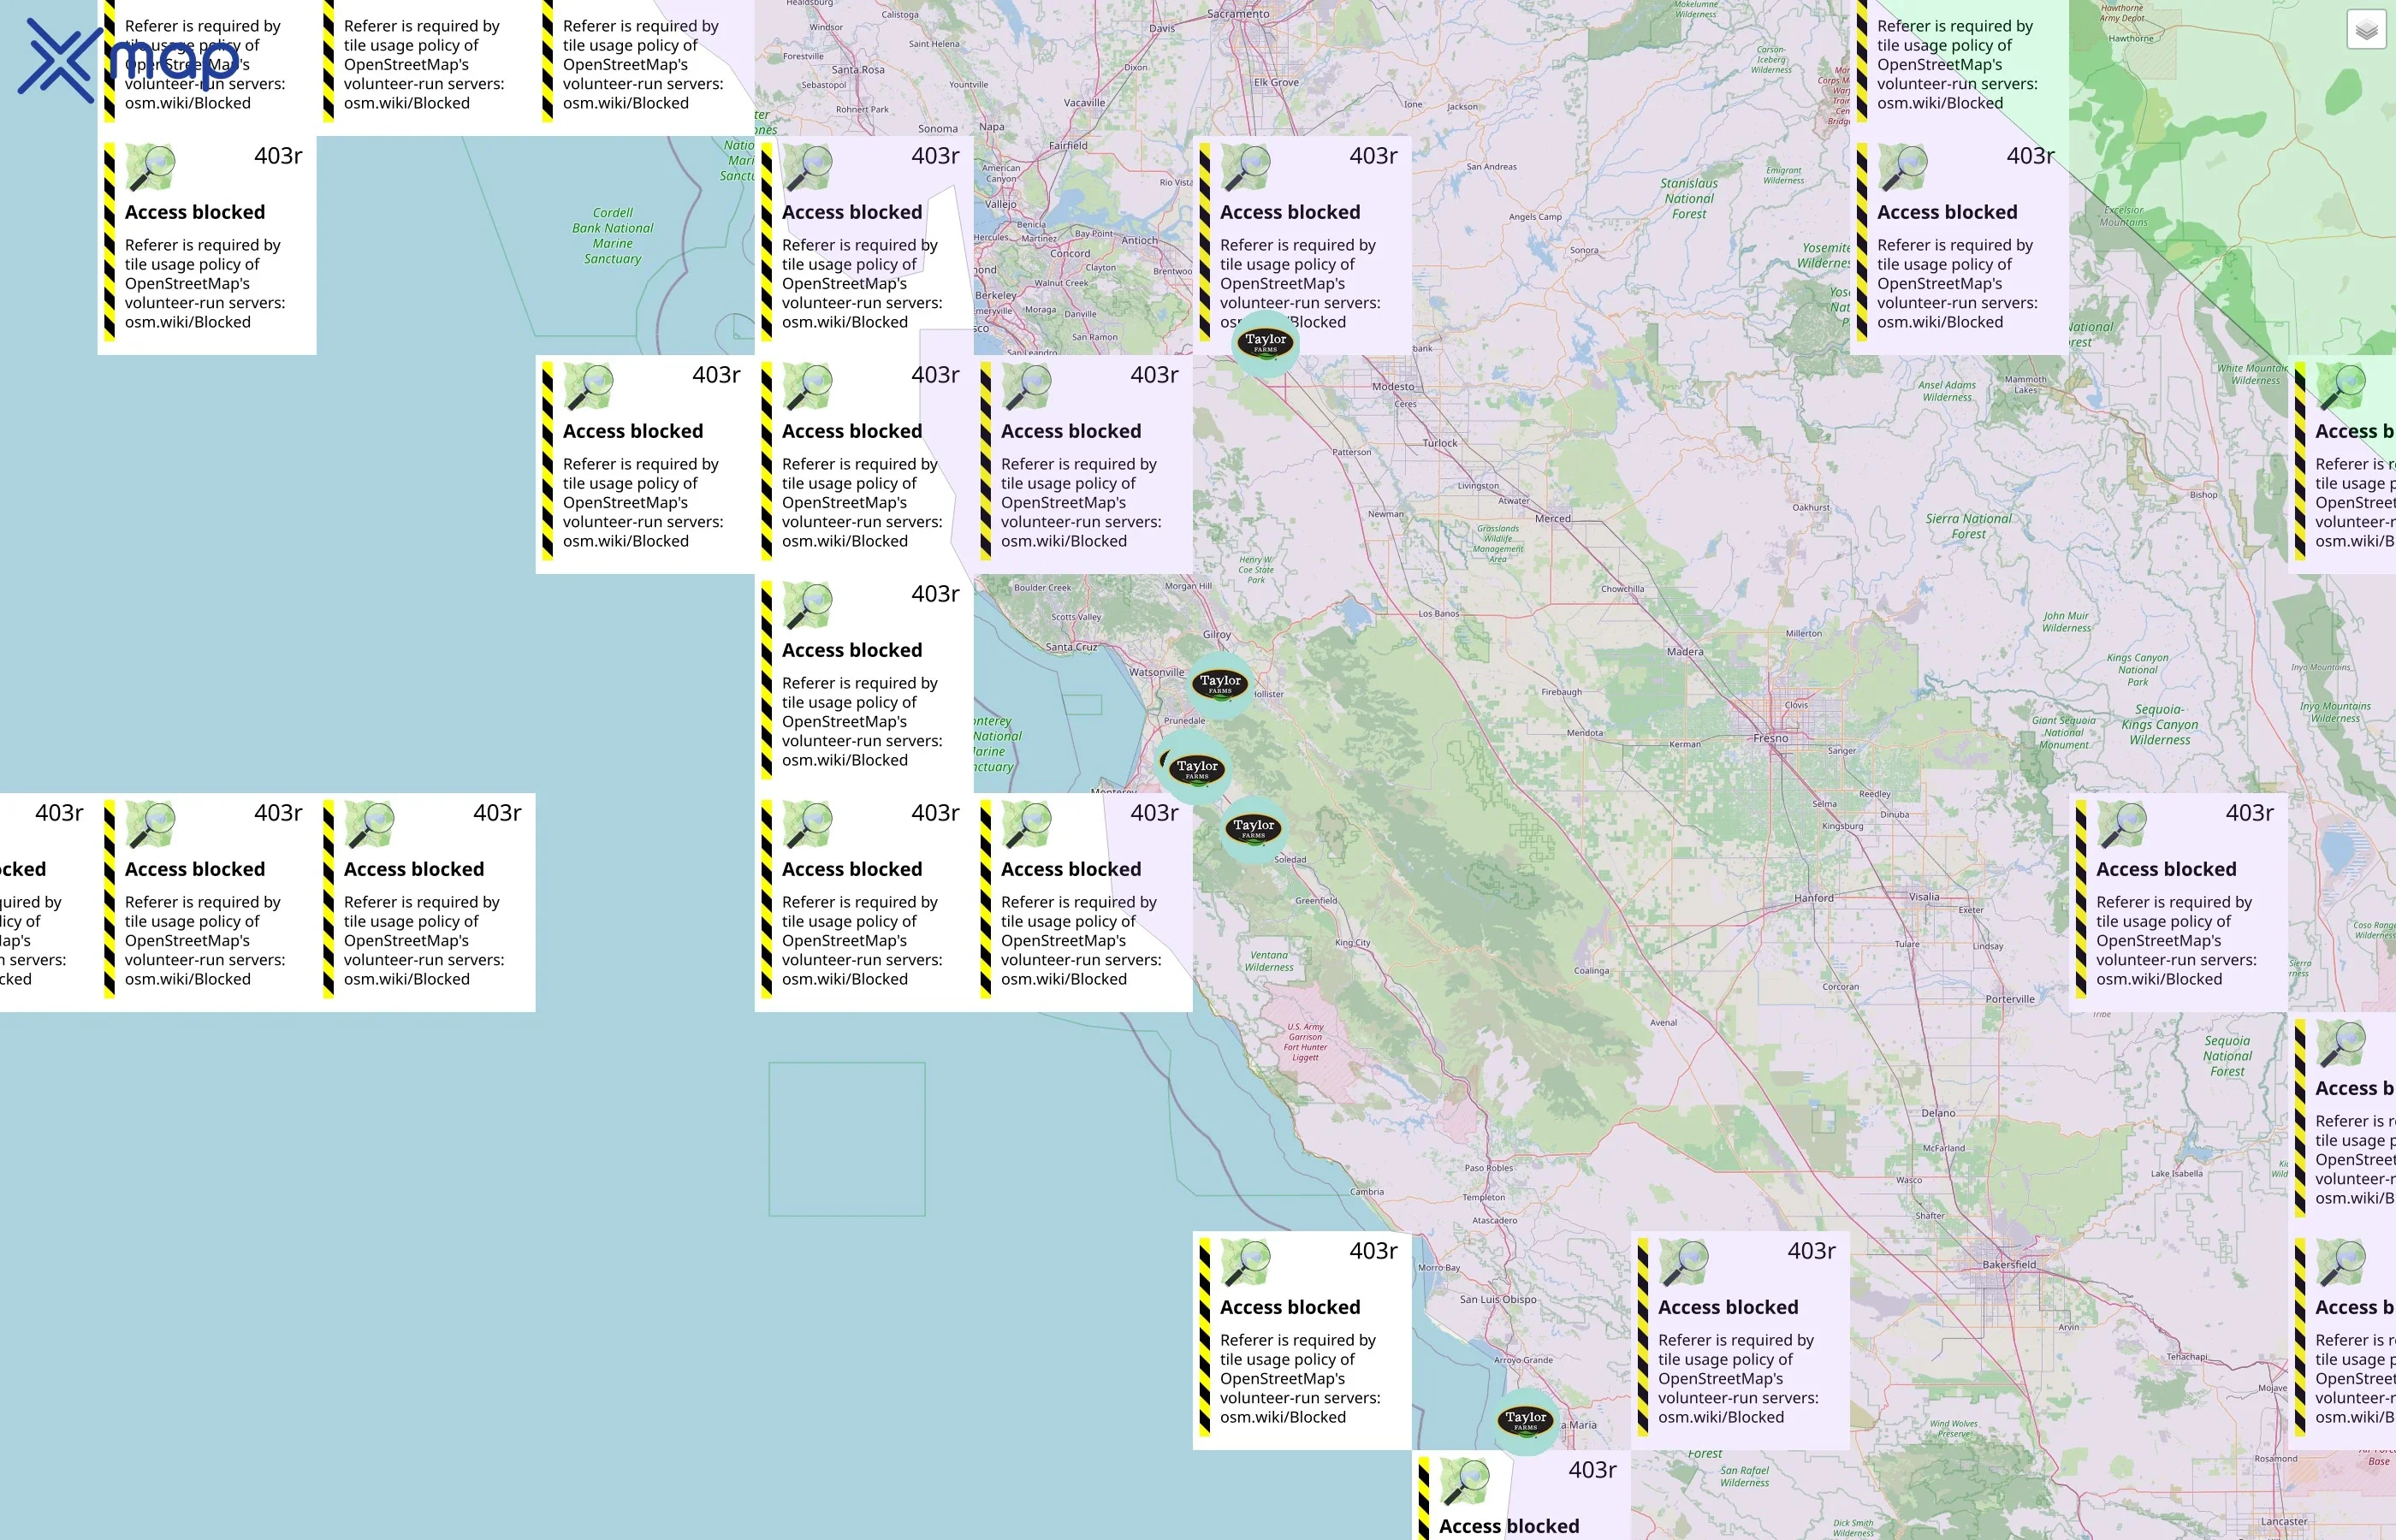The image size is (2396, 1540).
Task: Click the Sequoia National Forest label
Action: (x=2228, y=1056)
